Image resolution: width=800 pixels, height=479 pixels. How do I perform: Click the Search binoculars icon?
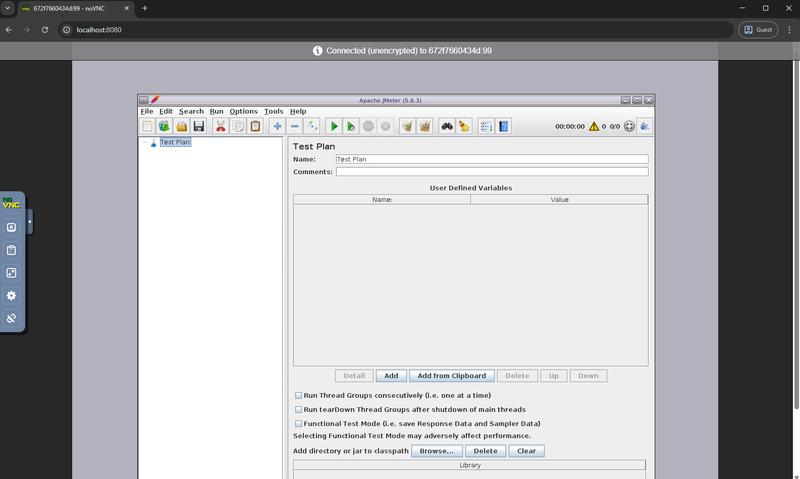point(447,126)
